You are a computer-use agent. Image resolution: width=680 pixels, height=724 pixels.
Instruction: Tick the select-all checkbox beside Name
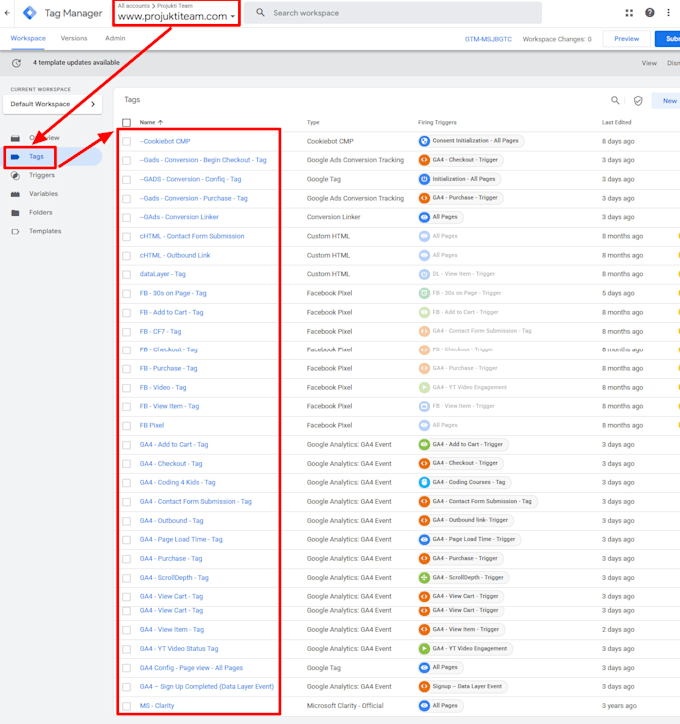pos(126,122)
